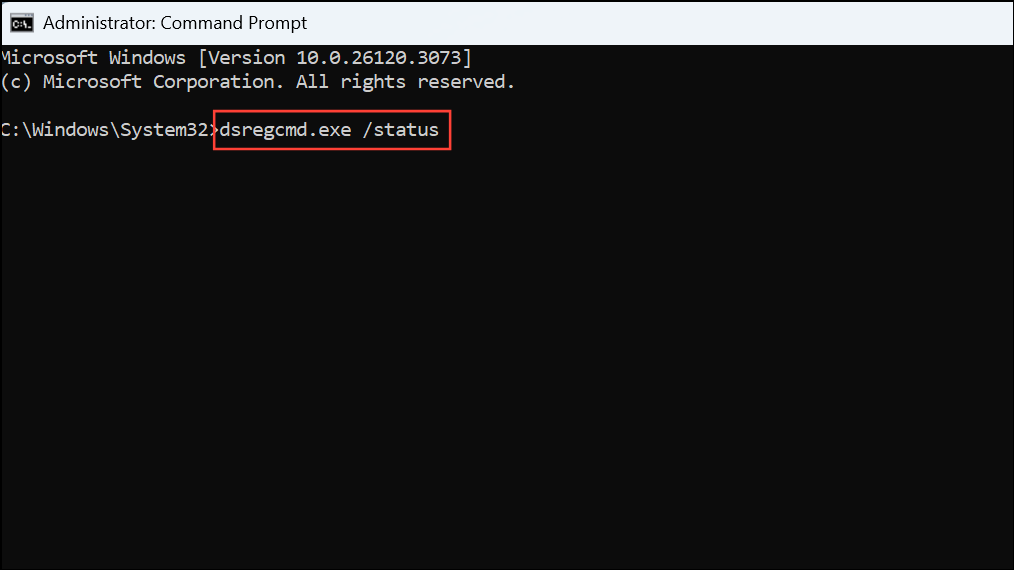
Task: Click the /status argument in the command
Action: pos(400,130)
